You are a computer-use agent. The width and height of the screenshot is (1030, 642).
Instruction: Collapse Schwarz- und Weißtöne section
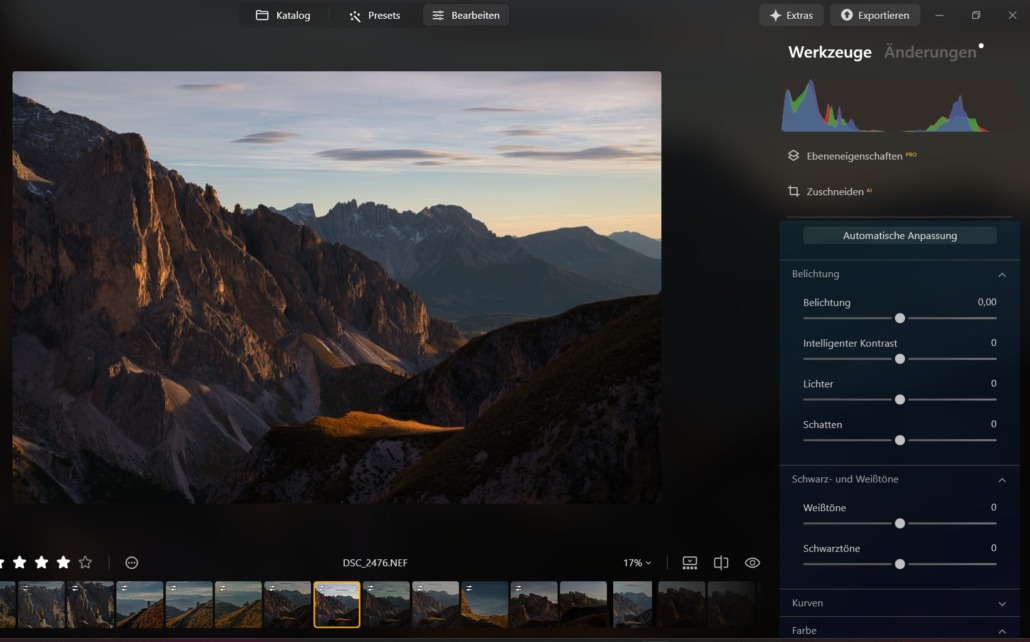click(x=1001, y=480)
